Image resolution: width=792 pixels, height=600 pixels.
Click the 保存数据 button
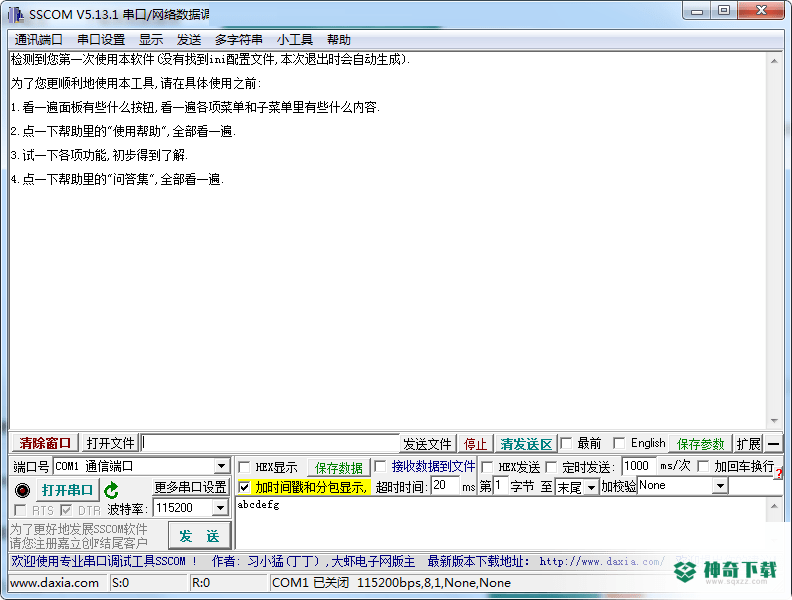(x=338, y=468)
